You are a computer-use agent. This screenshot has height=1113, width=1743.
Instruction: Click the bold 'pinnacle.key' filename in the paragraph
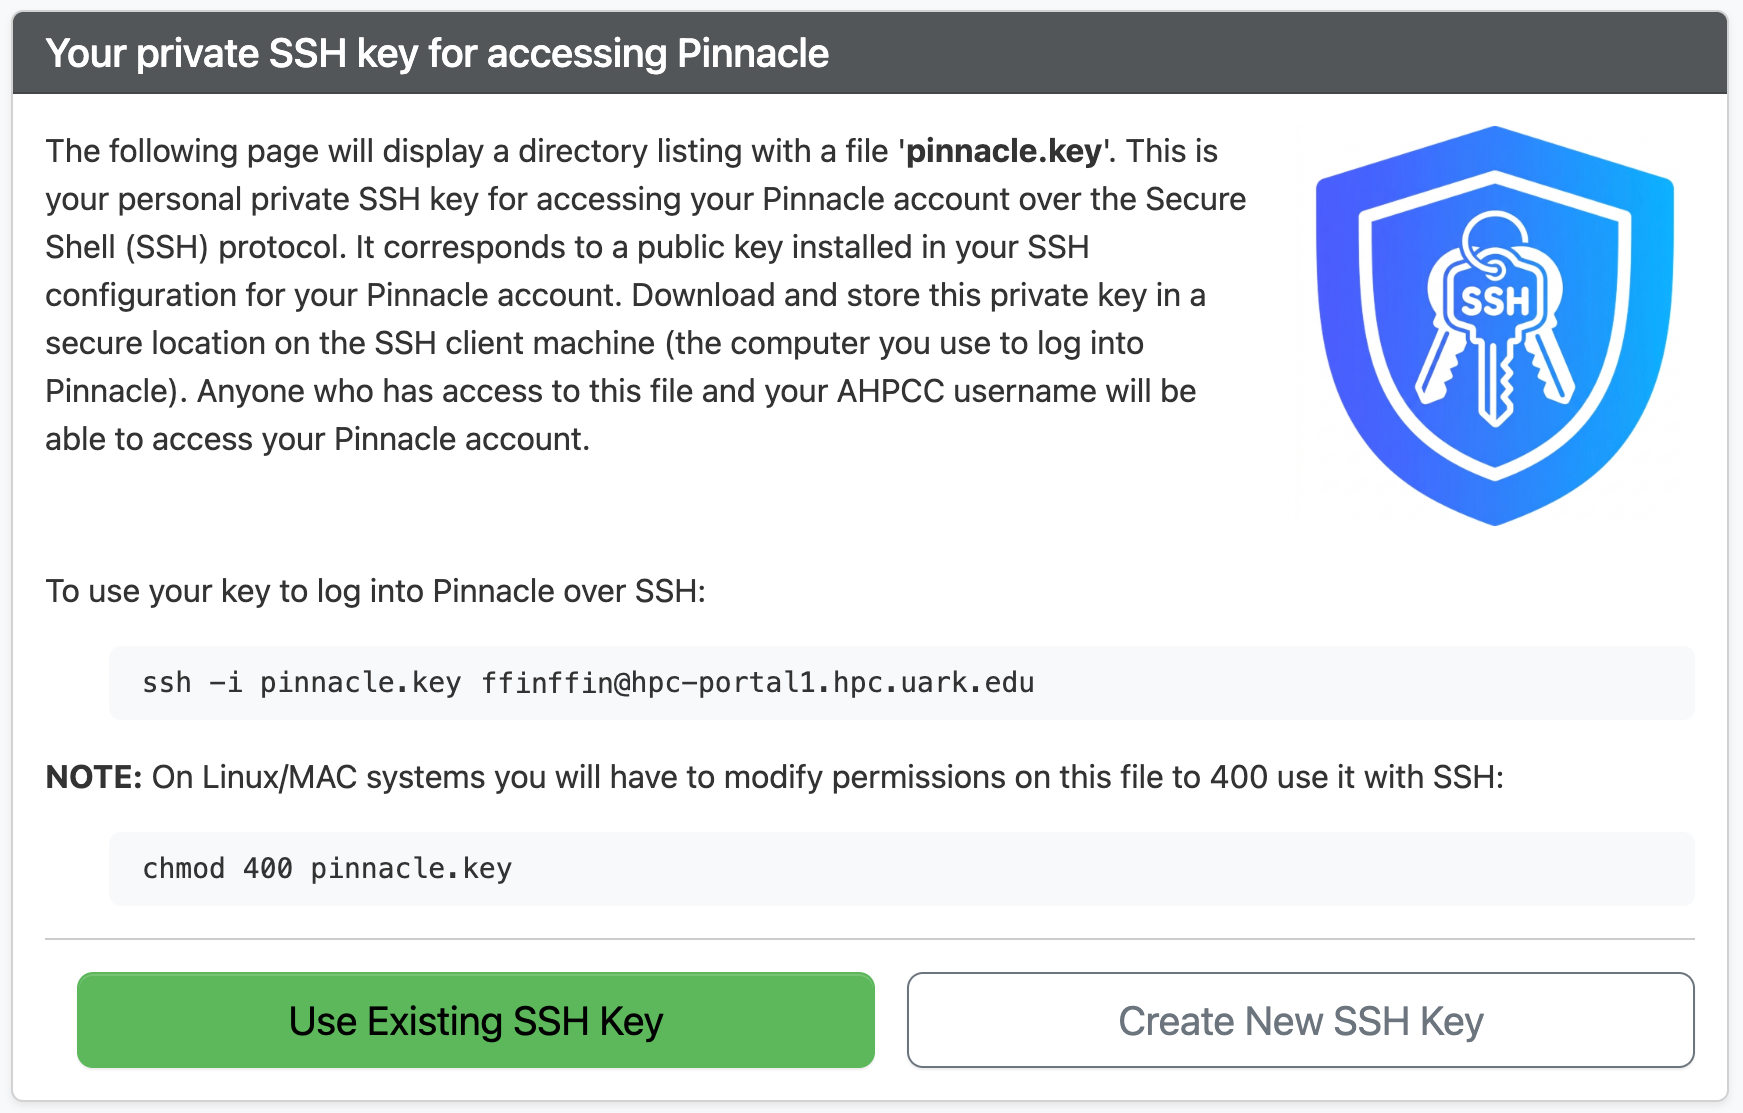pos(1004,151)
